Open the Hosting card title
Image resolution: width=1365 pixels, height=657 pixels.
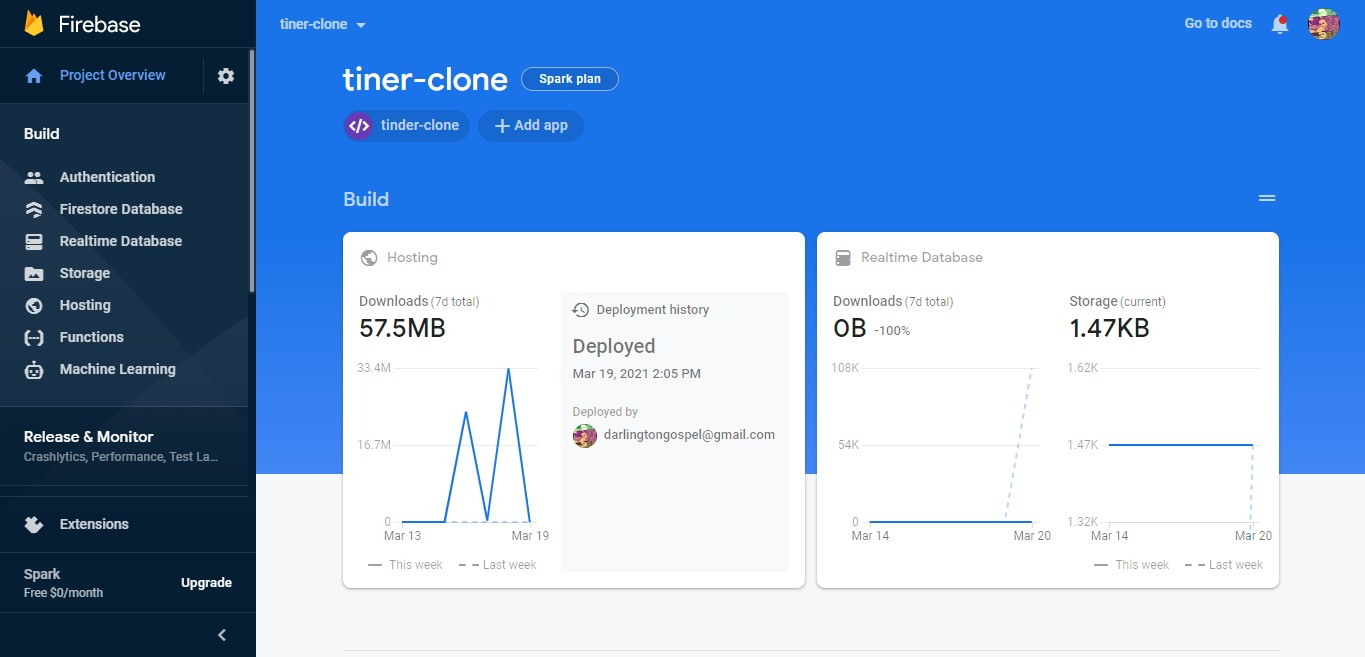tap(412, 258)
